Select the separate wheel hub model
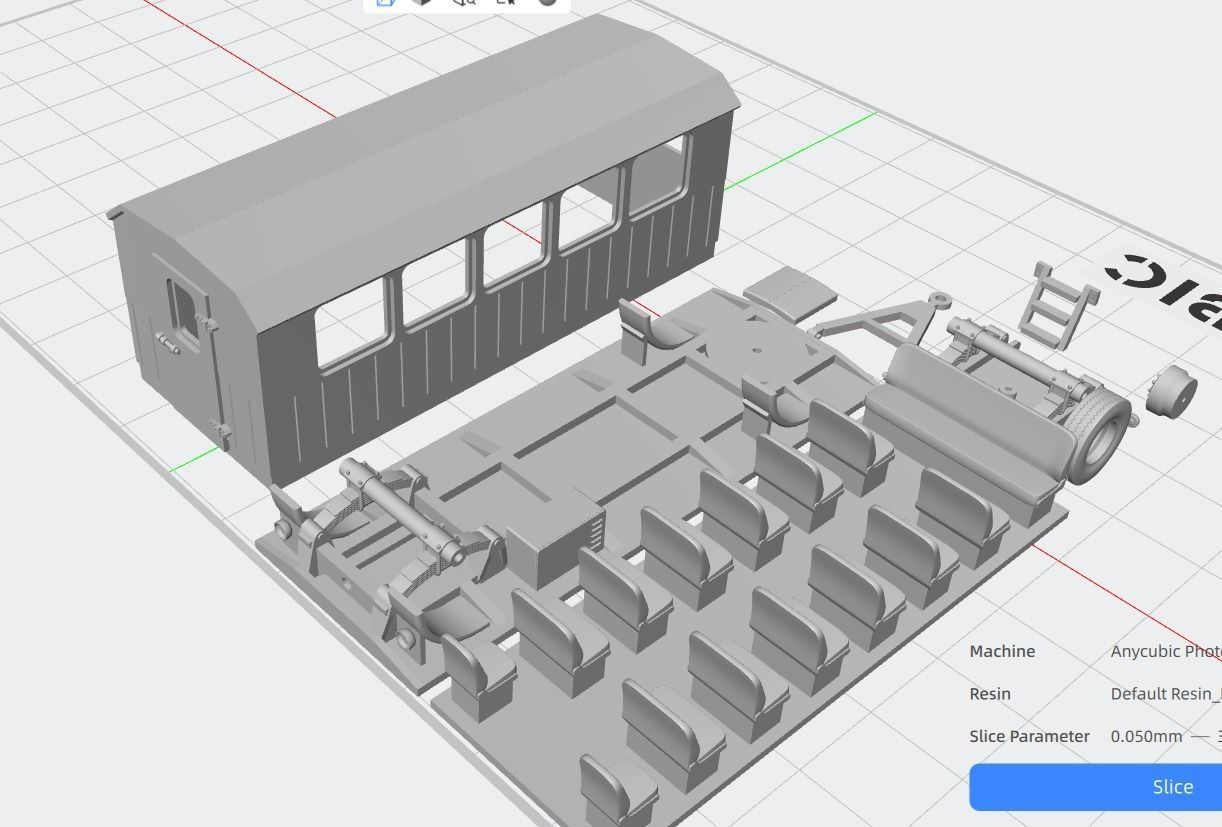 click(1171, 393)
